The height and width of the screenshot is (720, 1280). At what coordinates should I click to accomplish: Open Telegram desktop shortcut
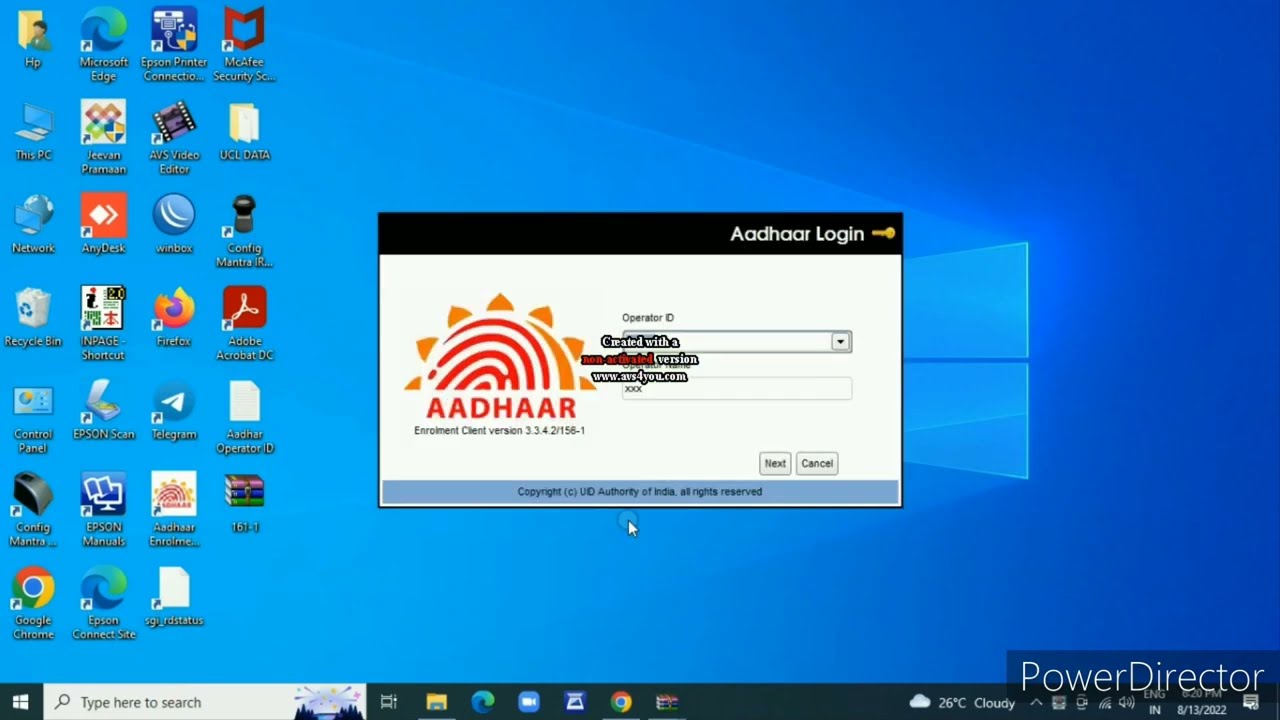pyautogui.click(x=174, y=410)
